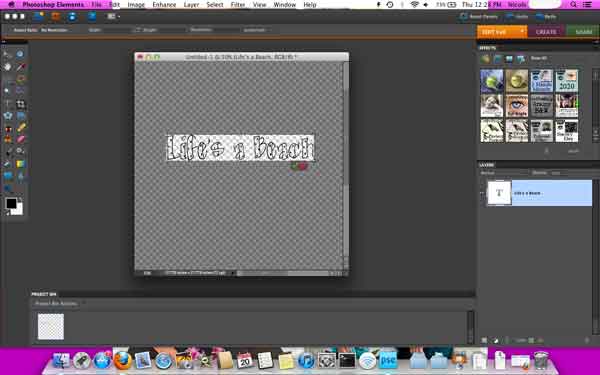Toggle visibility of Life's a Beach layer
Viewport: 600px width, 375px height.
pyautogui.click(x=482, y=193)
